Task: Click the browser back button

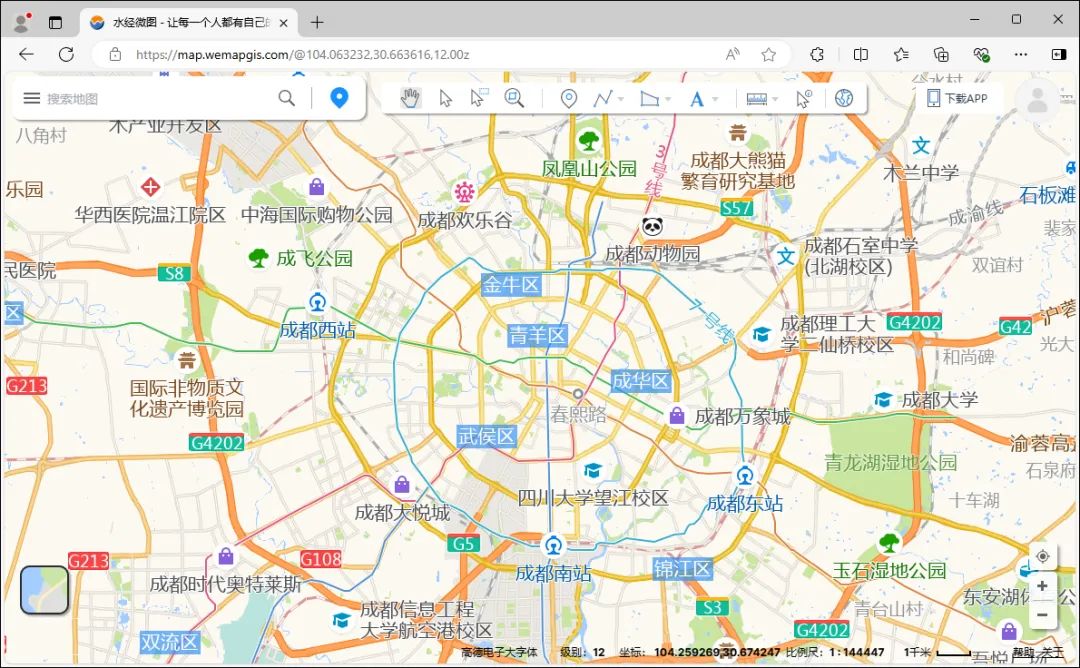Action: 26,54
